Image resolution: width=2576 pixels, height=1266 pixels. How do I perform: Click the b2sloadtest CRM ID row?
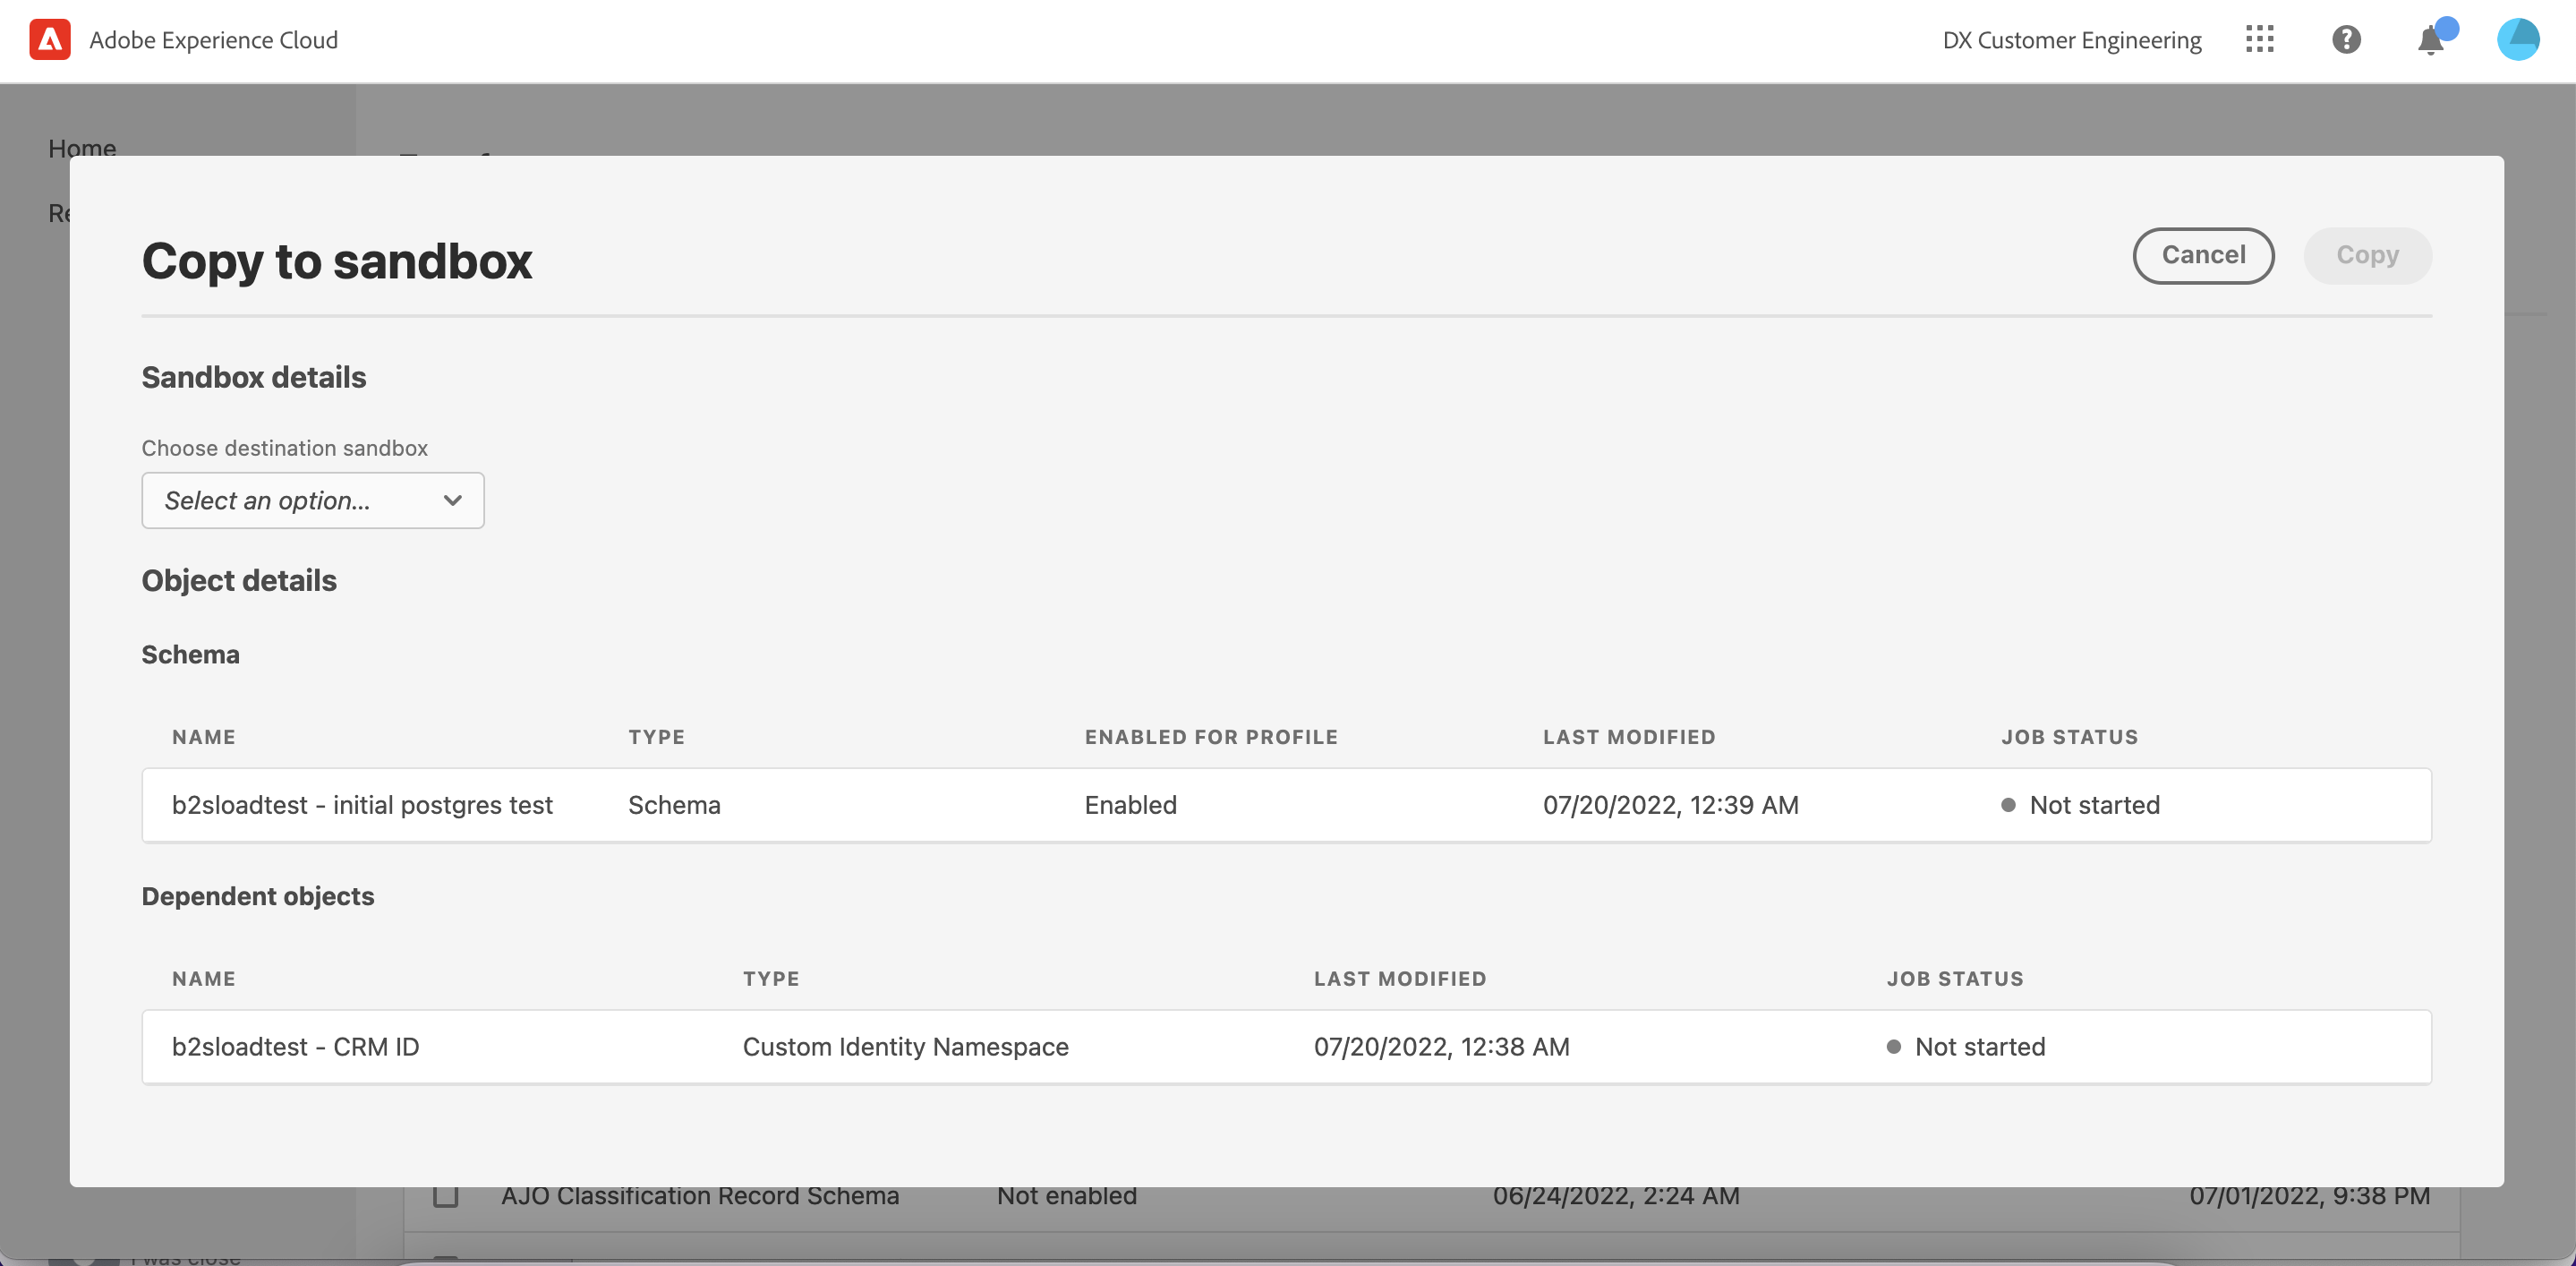1286,1047
